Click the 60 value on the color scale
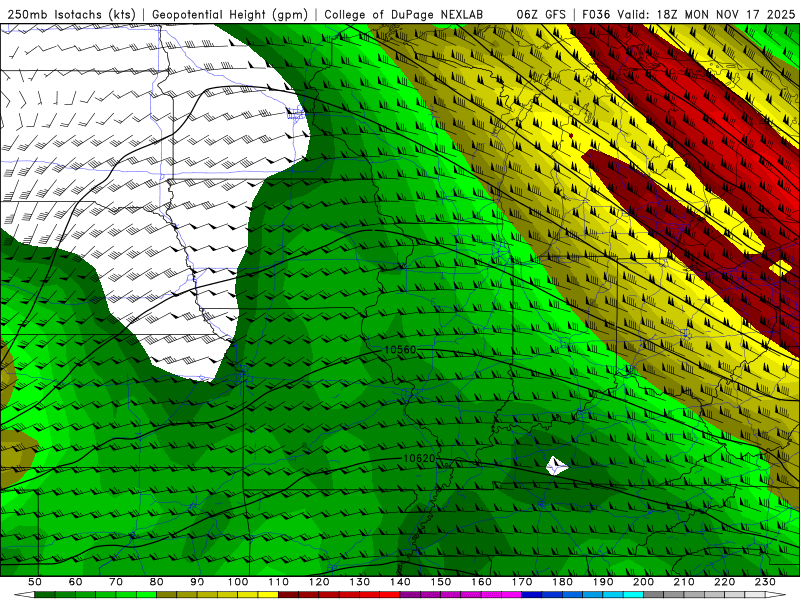This screenshot has height=600, width=800. click(76, 582)
